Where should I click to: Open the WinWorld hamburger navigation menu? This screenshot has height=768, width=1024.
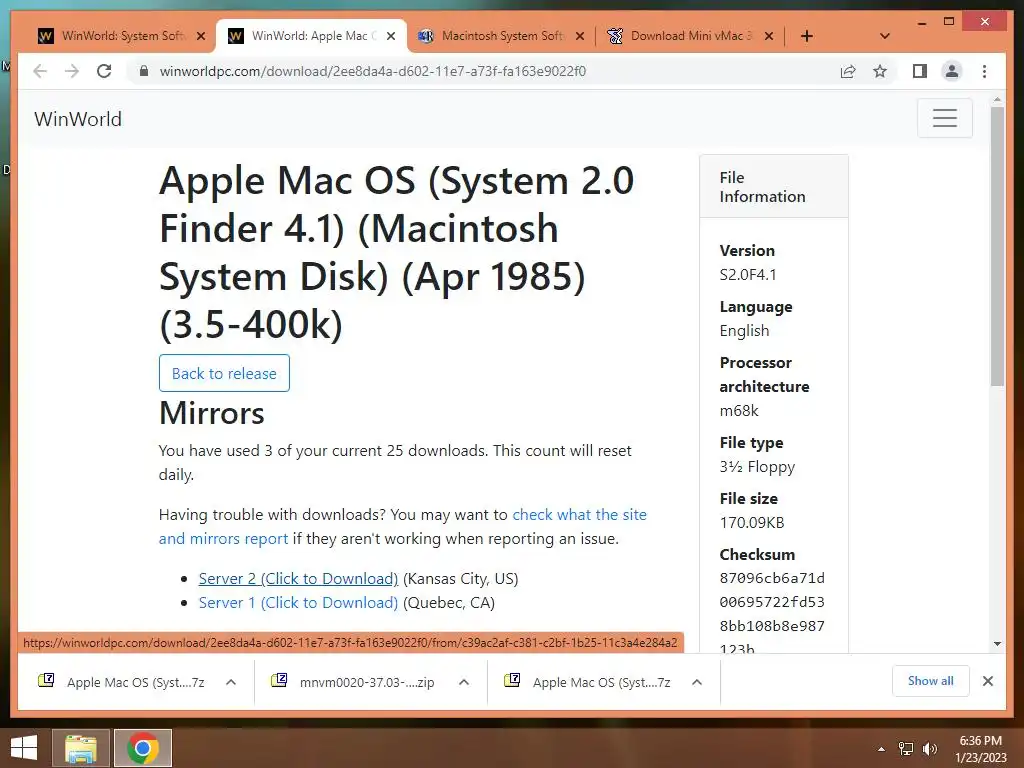click(x=944, y=118)
